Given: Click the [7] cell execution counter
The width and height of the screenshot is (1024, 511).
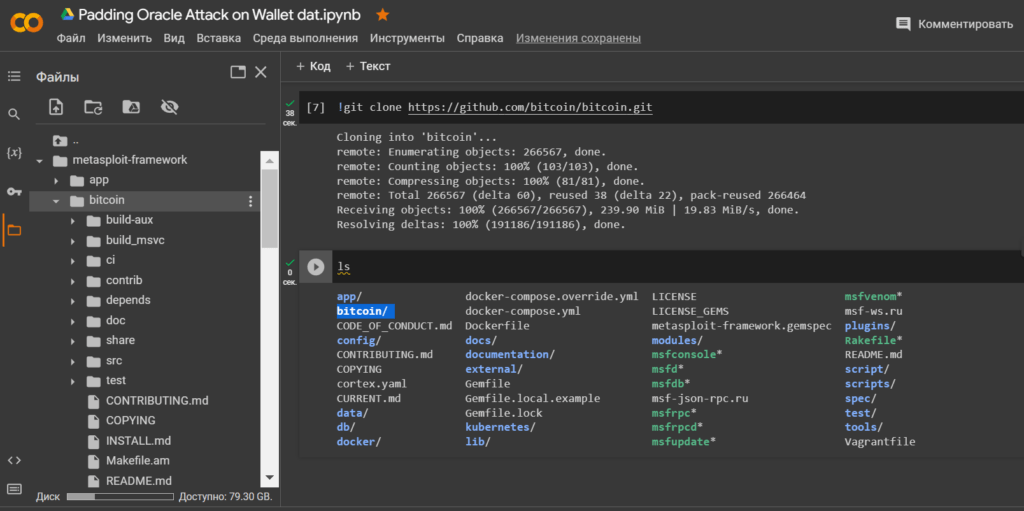Looking at the screenshot, I should pos(315,108).
